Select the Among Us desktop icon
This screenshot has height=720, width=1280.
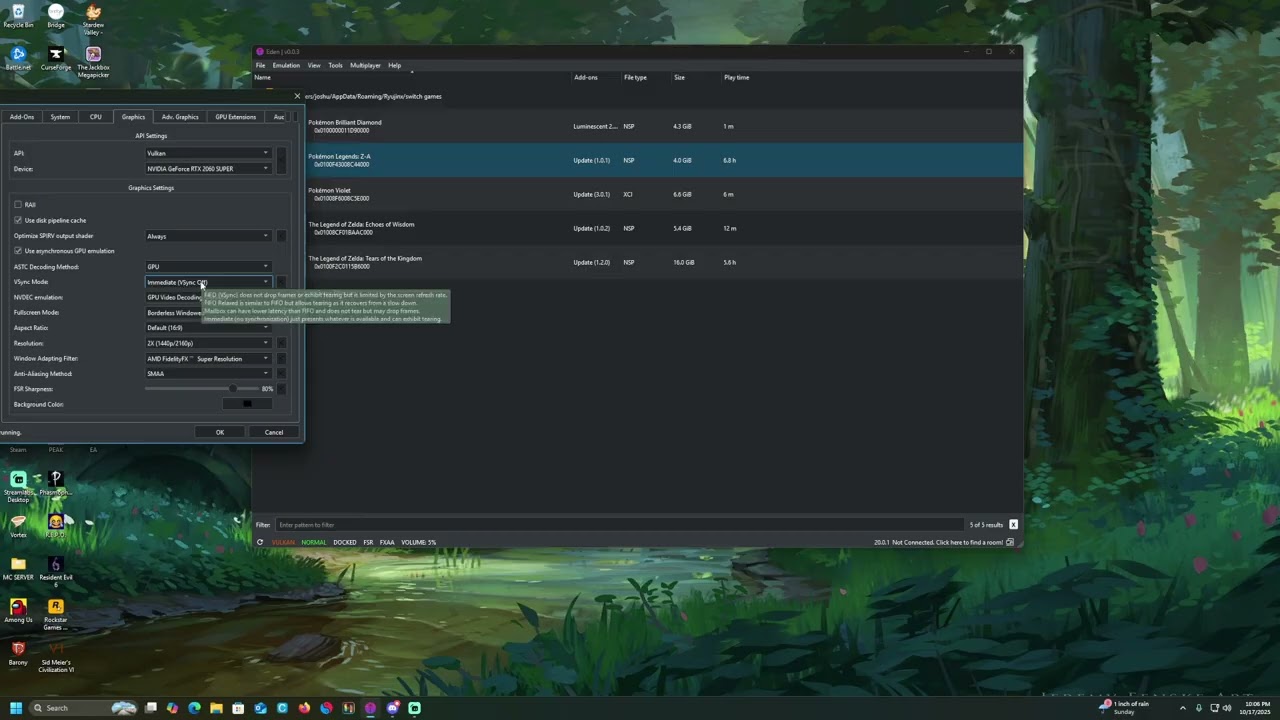pos(18,610)
